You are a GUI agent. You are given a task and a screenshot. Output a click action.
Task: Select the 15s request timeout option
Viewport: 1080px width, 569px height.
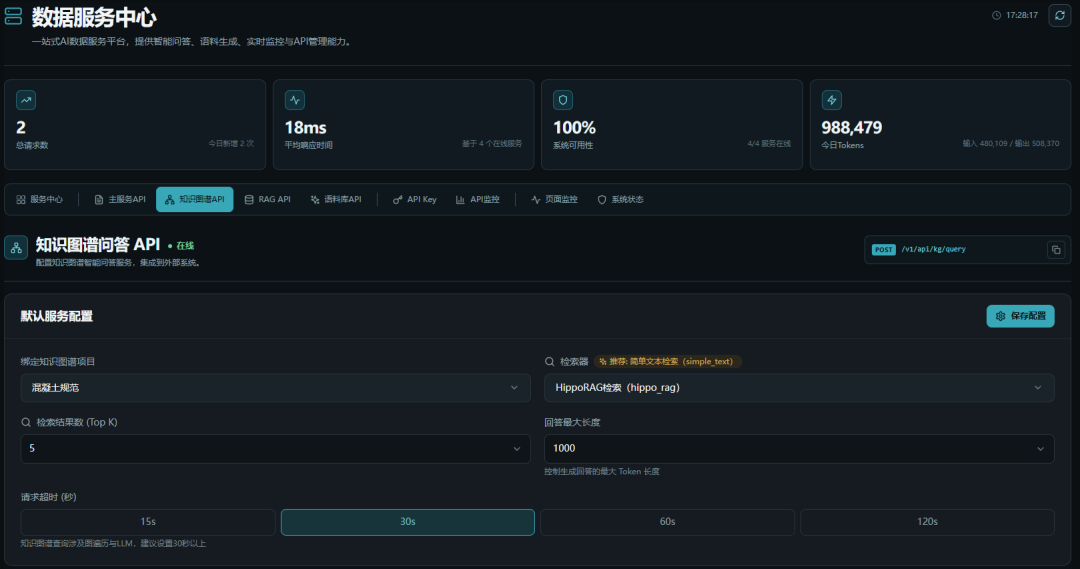148,522
